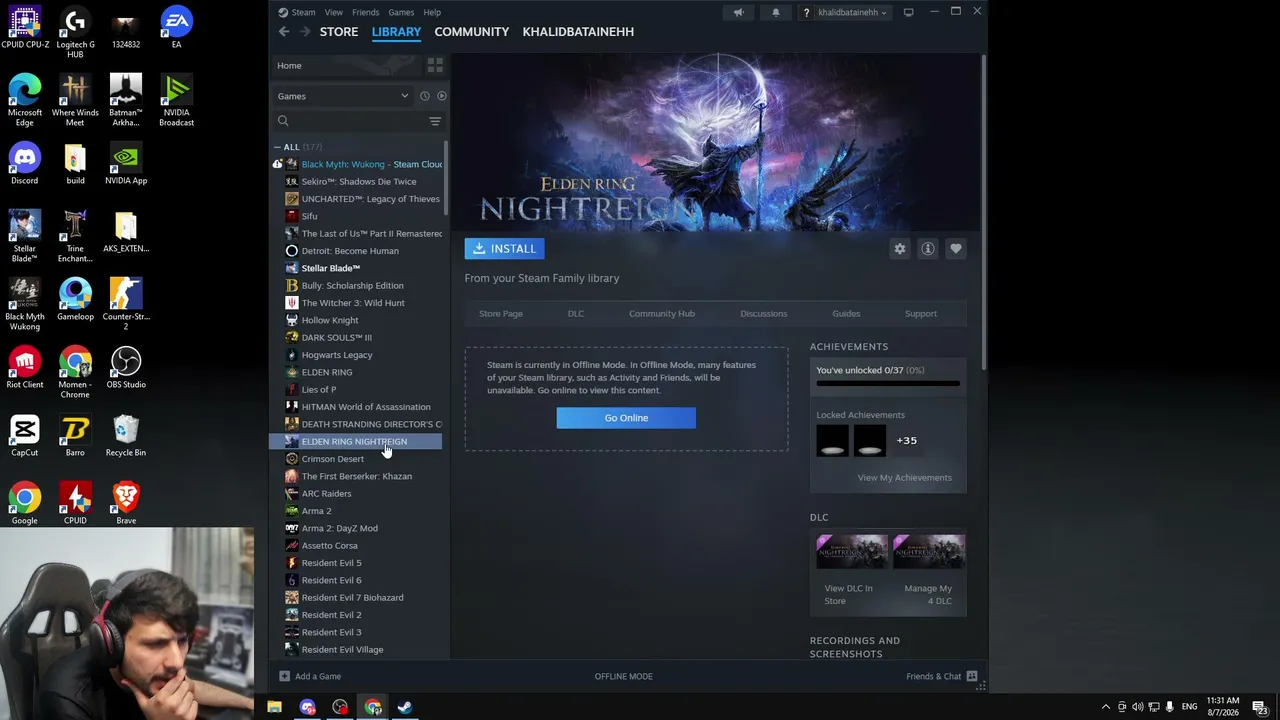
Task: Select the Recycle Bin on the desktop
Action: pyautogui.click(x=126, y=435)
